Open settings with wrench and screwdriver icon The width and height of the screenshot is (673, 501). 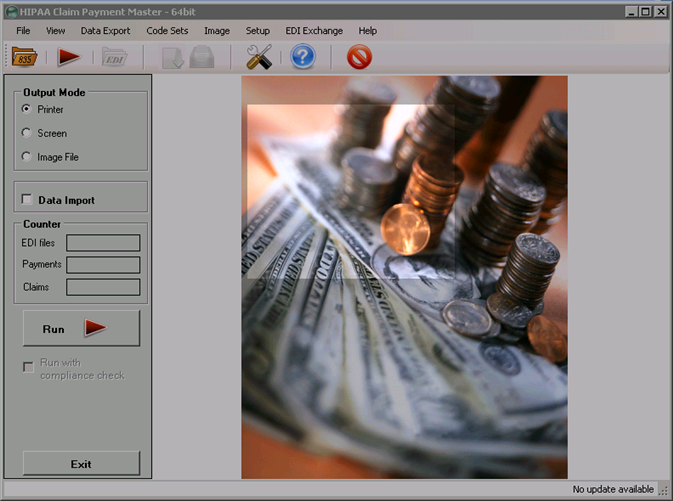click(259, 57)
